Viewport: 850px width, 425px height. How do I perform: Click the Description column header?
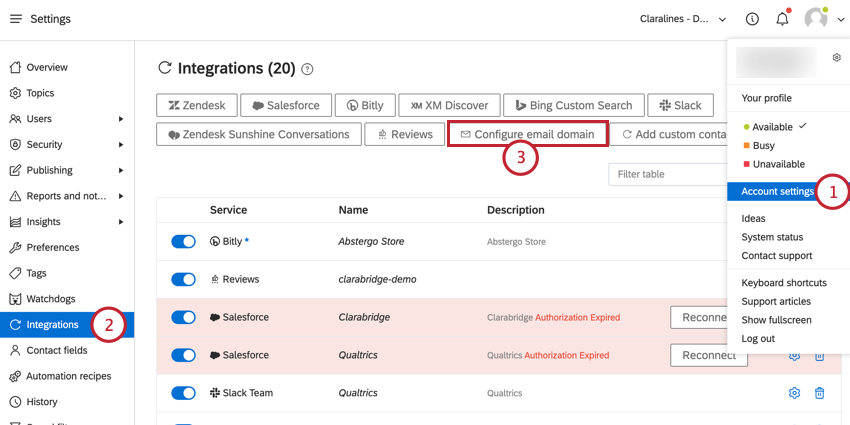pos(516,210)
